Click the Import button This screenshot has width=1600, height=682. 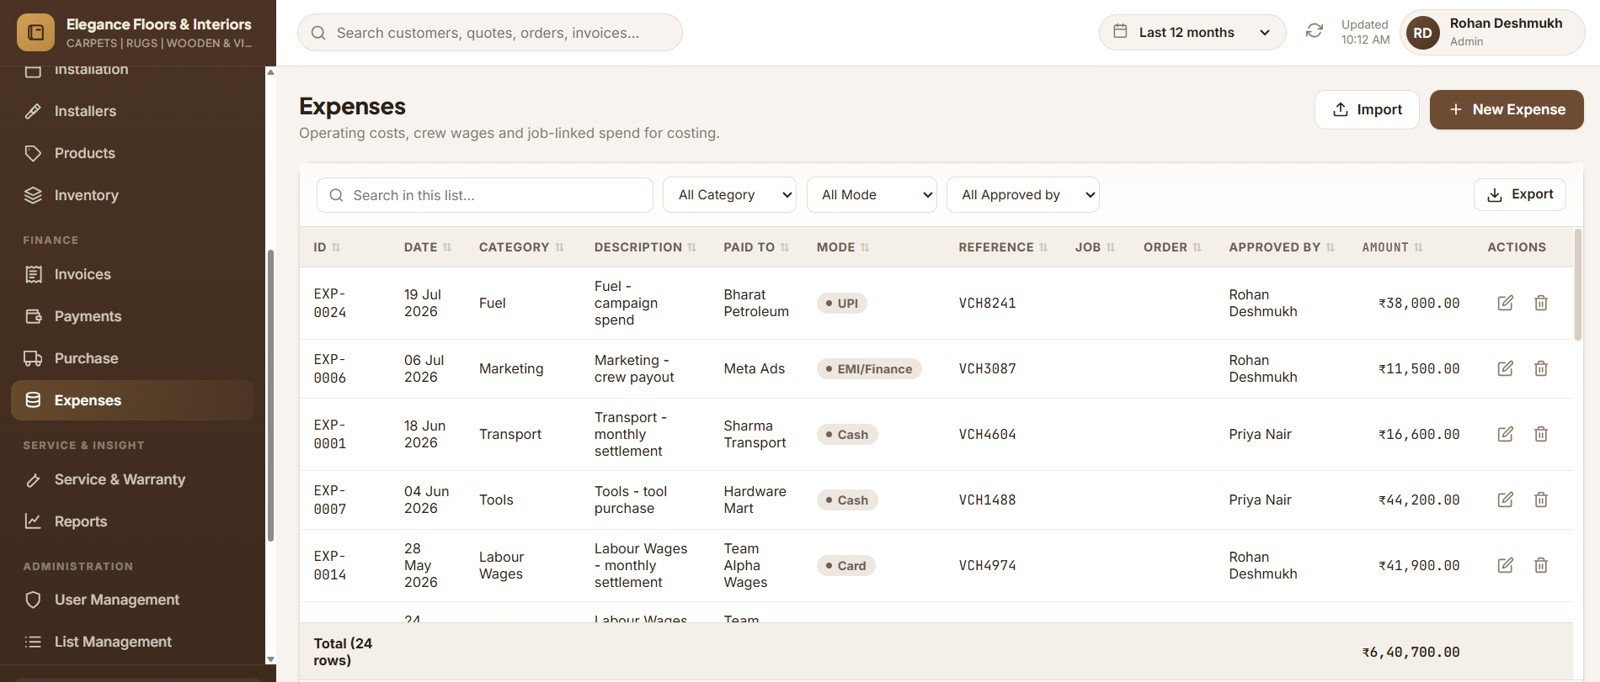tap(1367, 110)
